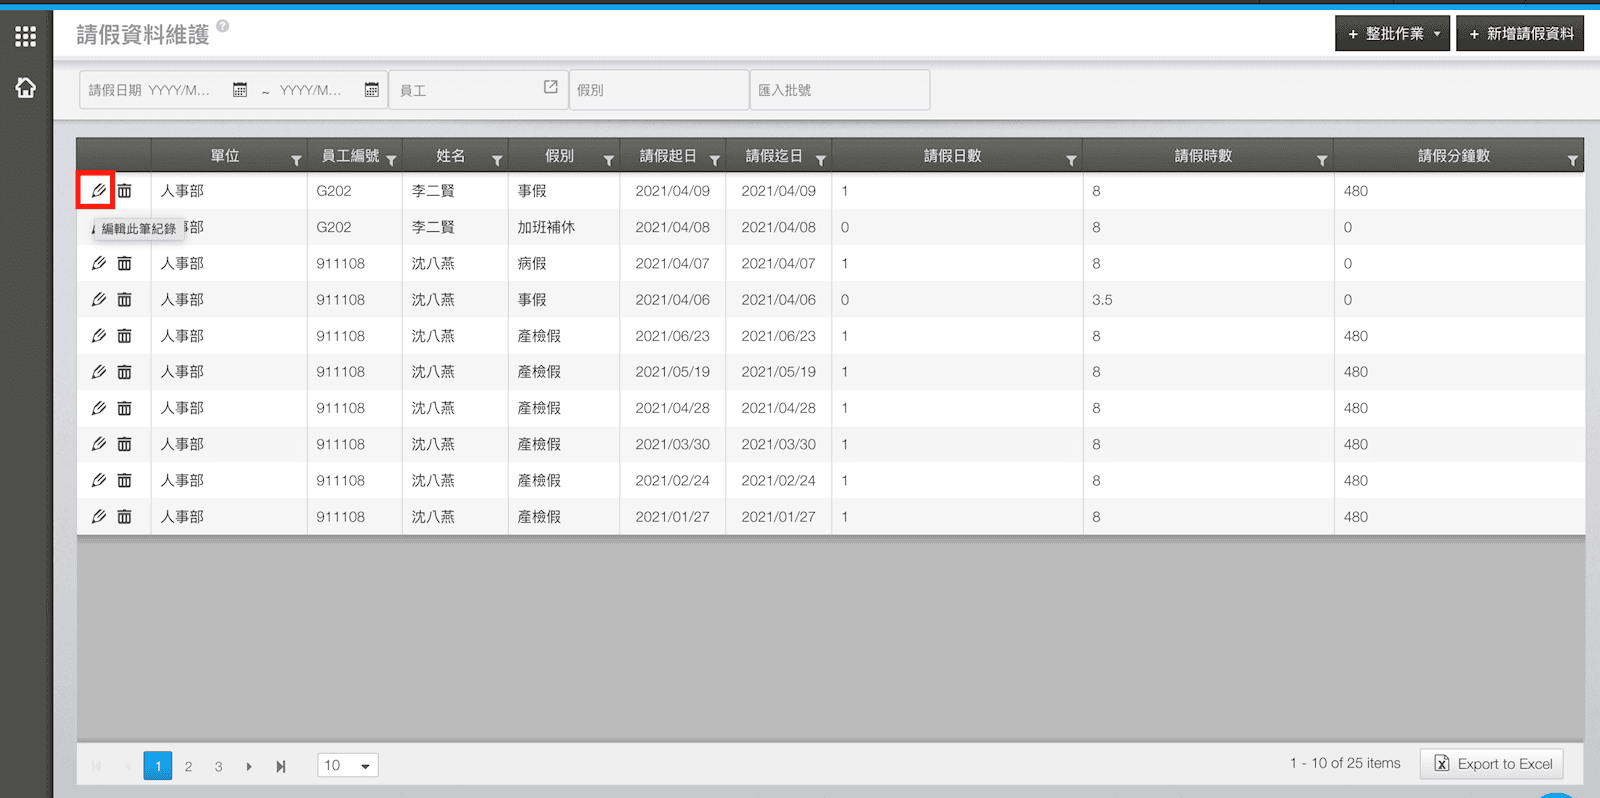This screenshot has height=798, width=1600.
Task: Click help icon beside 請假資料維護 title
Action: point(223,26)
